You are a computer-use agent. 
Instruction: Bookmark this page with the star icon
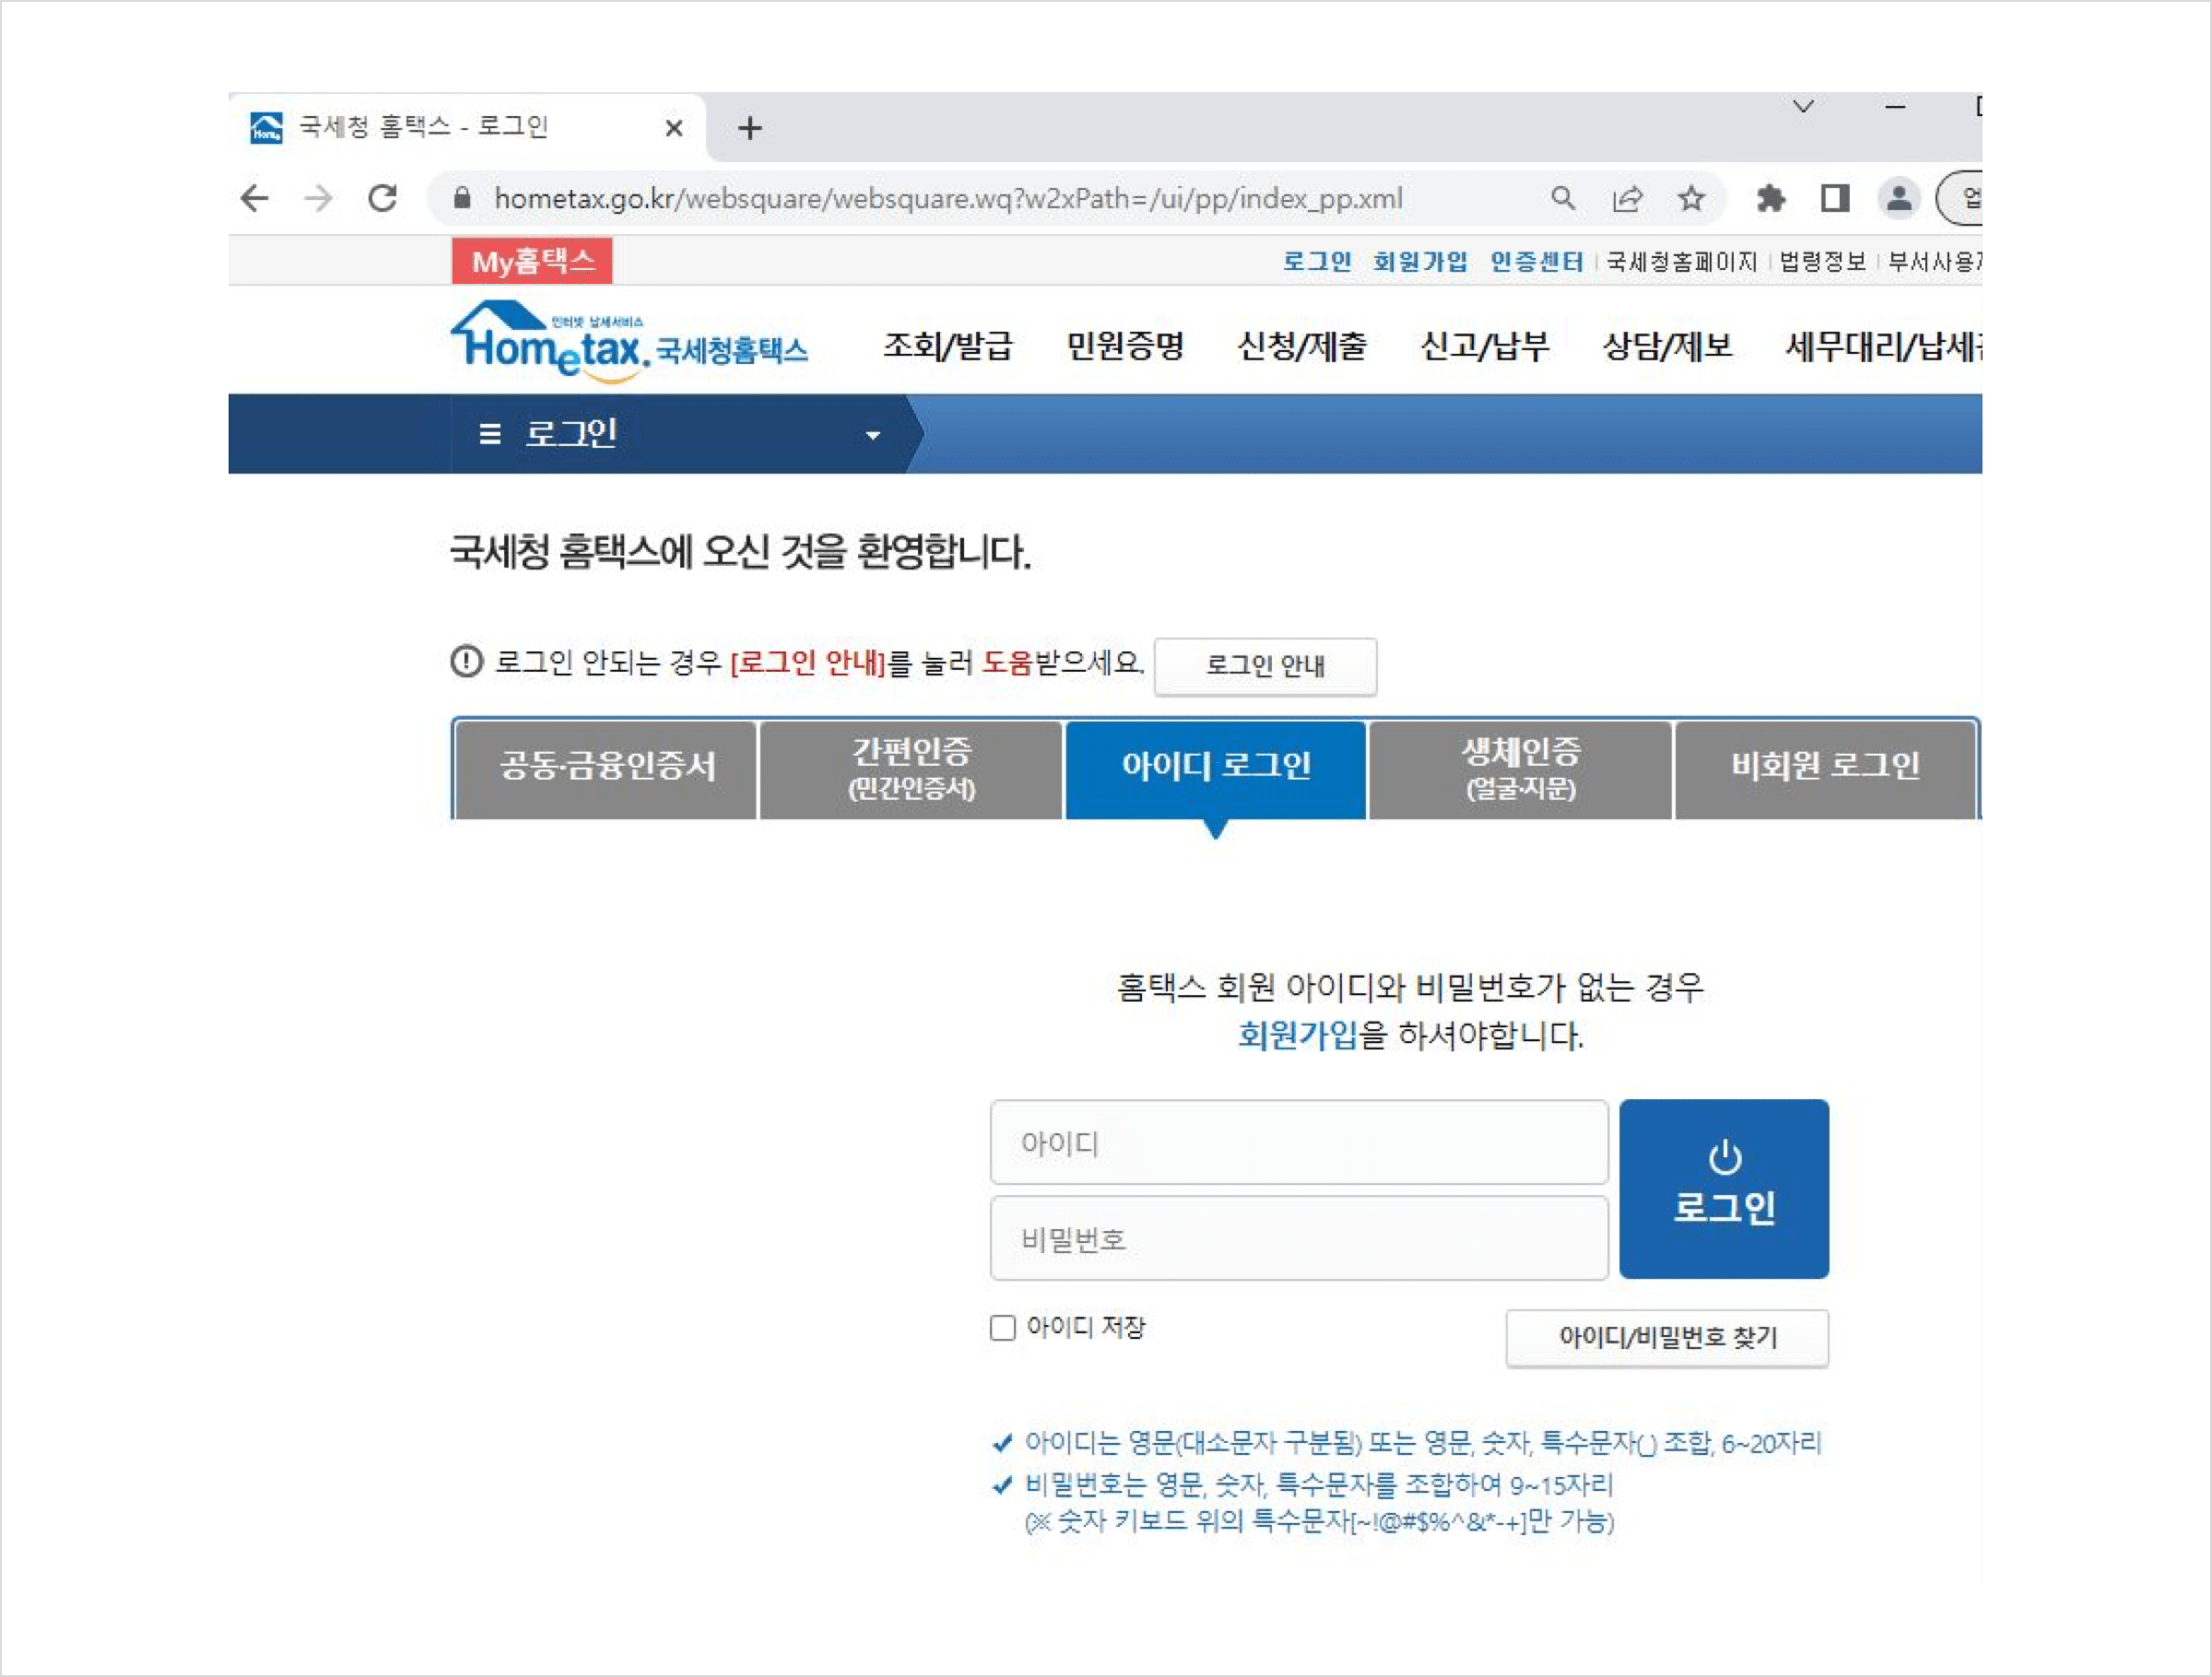coord(1691,198)
